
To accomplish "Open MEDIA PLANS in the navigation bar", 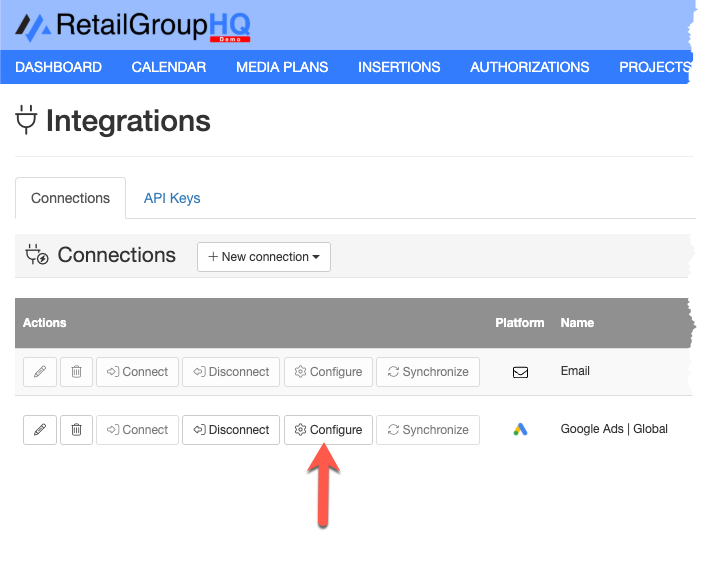I will coord(282,67).
